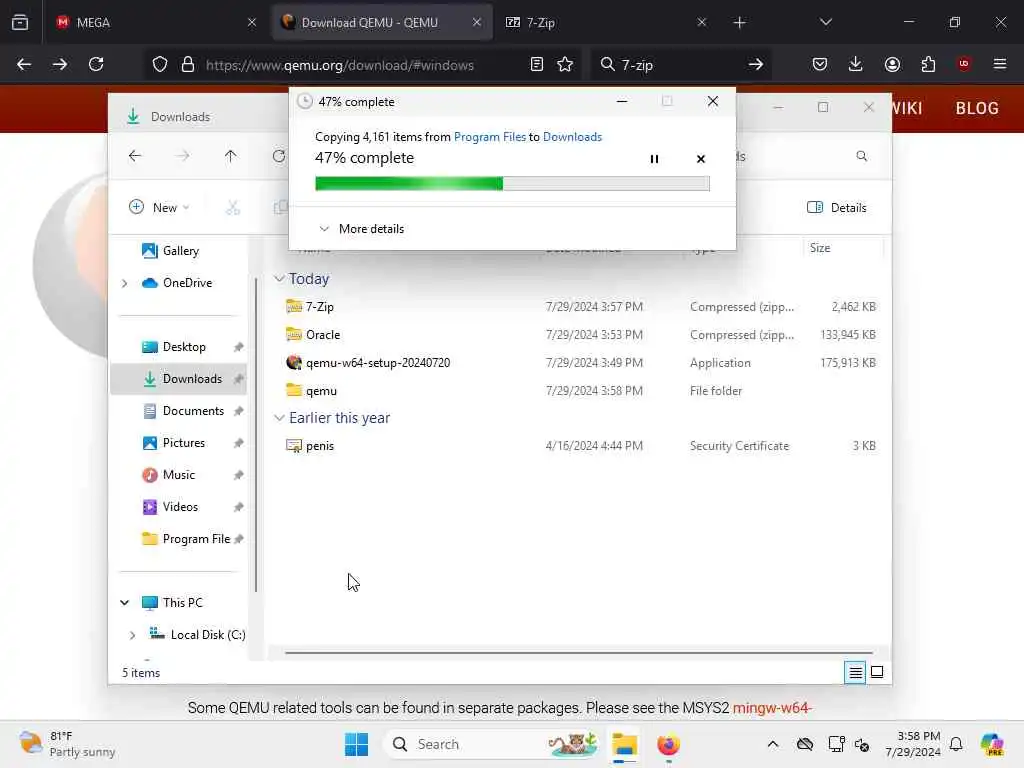Viewport: 1024px width, 768px height.
Task: Open Program Files in quick access
Action: (x=195, y=539)
